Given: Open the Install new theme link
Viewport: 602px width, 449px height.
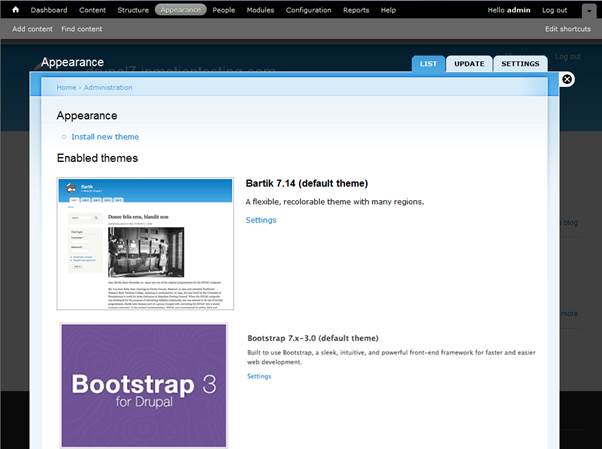Looking at the screenshot, I should (x=105, y=137).
